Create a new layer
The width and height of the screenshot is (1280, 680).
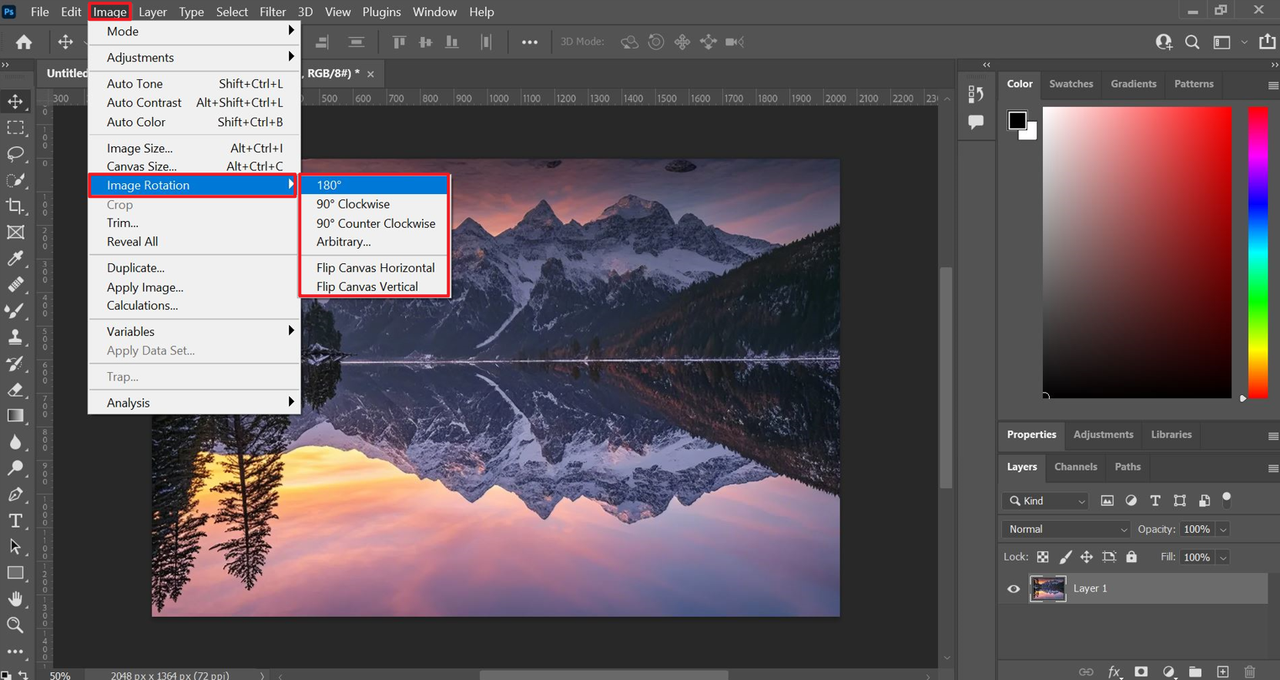pyautogui.click(x=1222, y=672)
